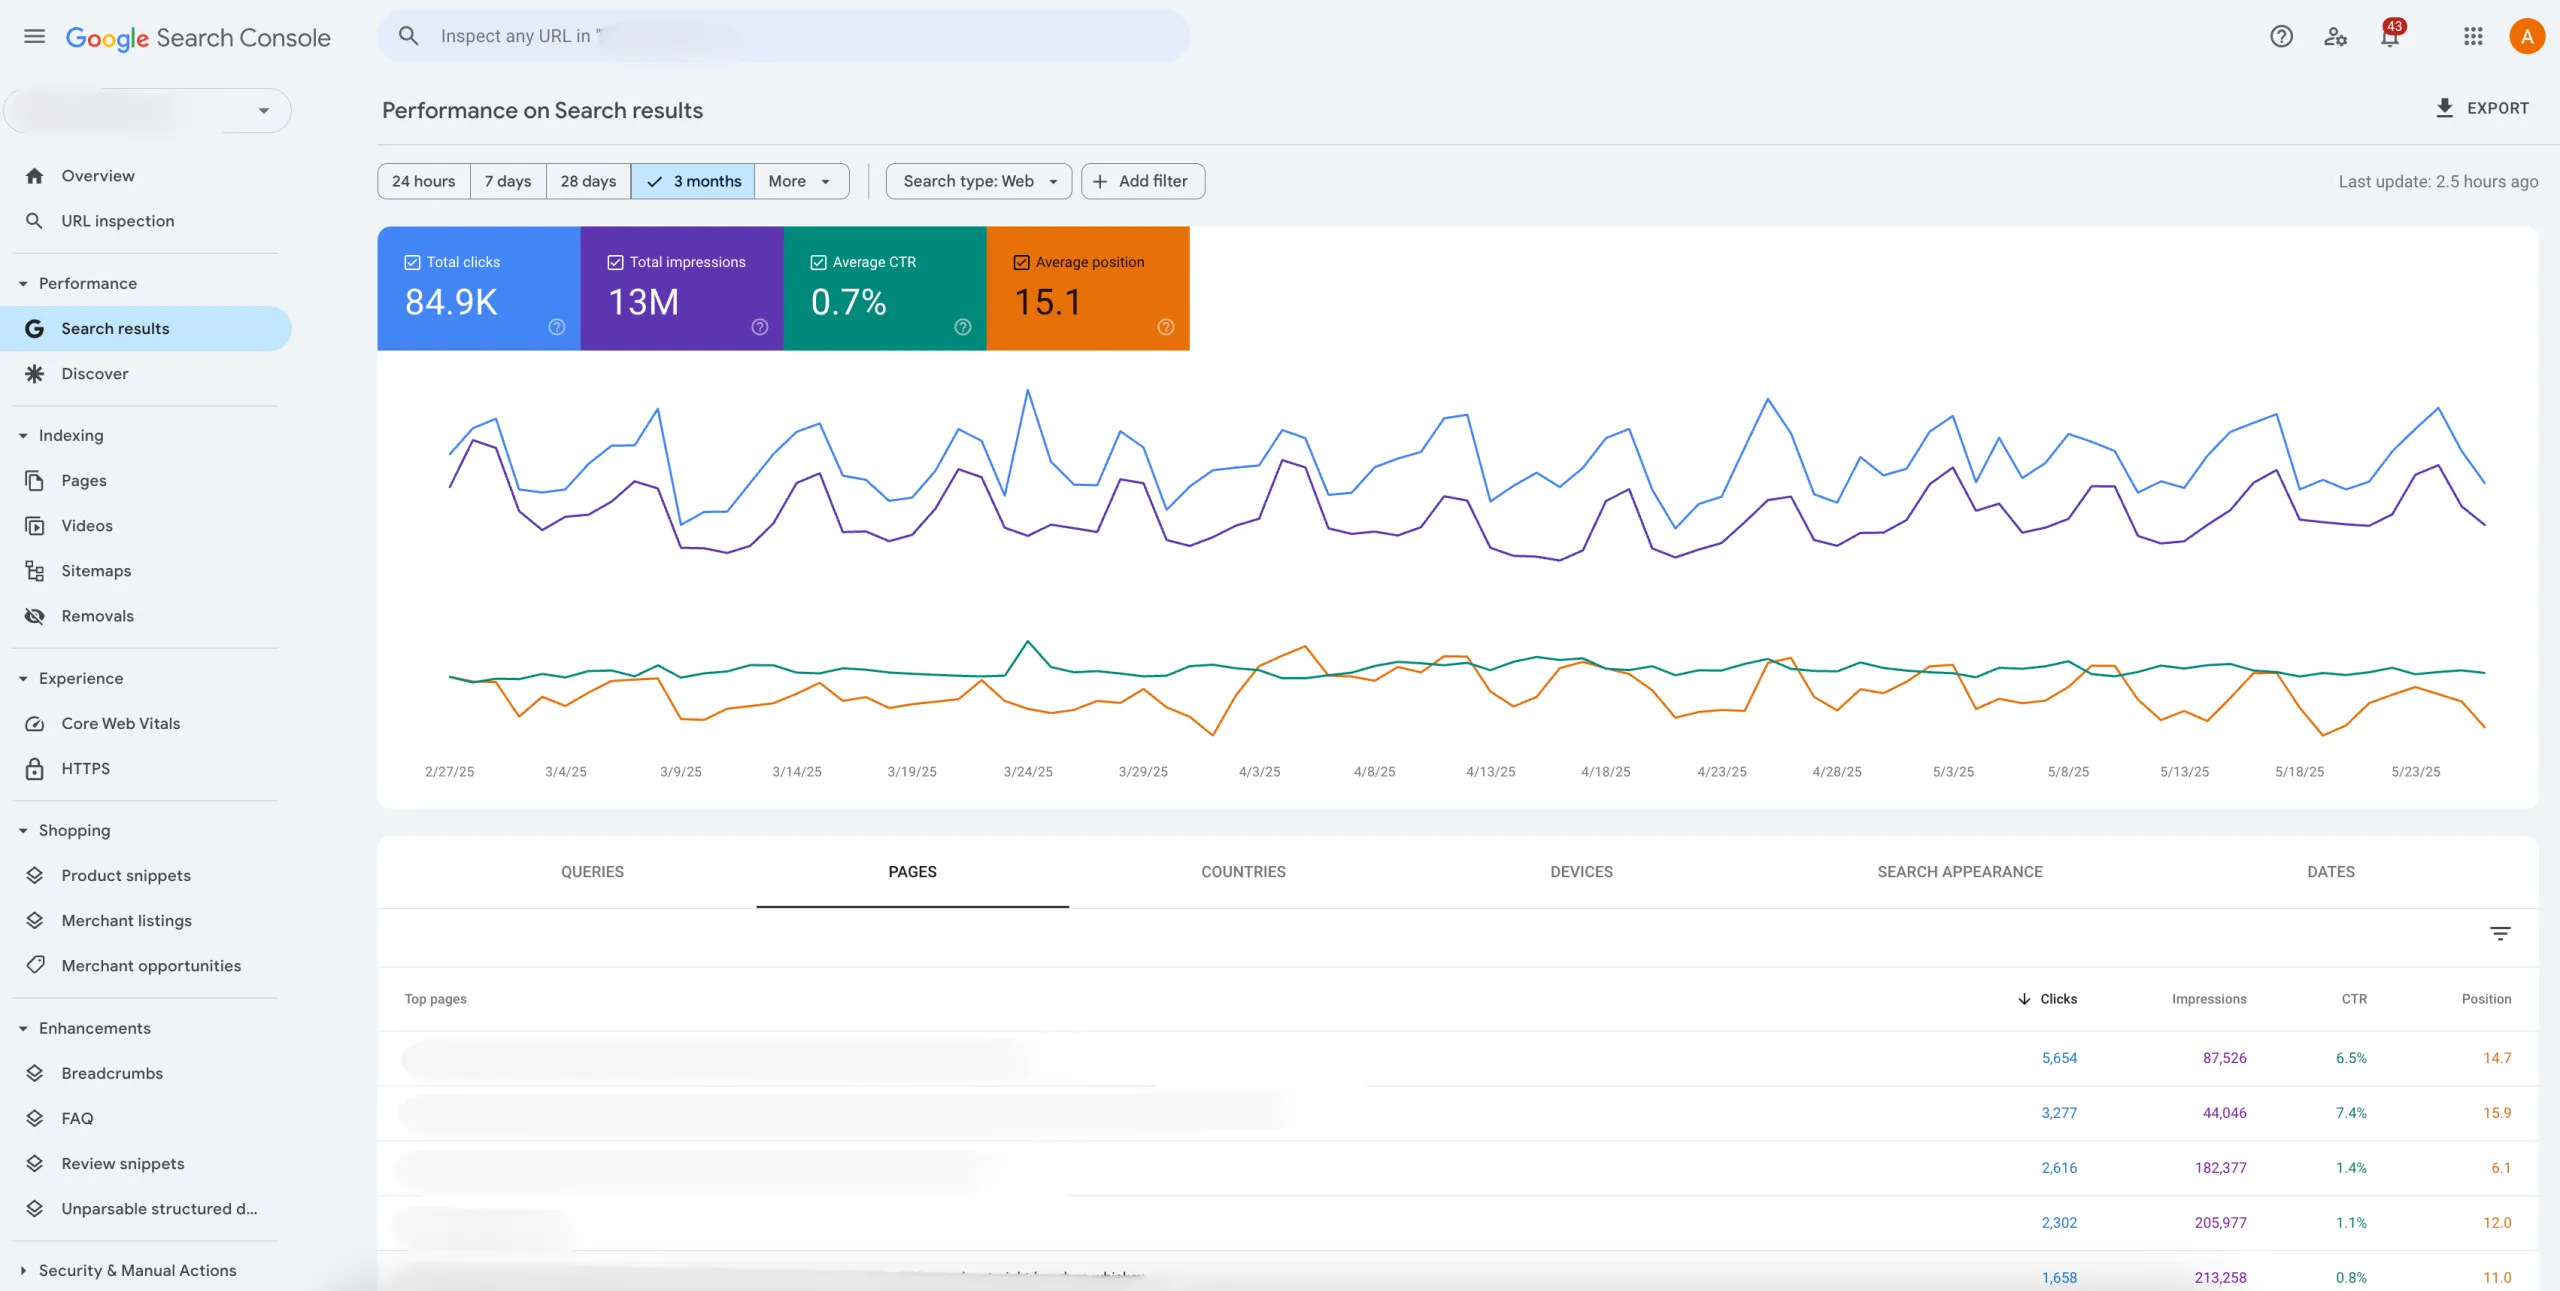
Task: Open the Help question mark icon
Action: click(x=2281, y=37)
